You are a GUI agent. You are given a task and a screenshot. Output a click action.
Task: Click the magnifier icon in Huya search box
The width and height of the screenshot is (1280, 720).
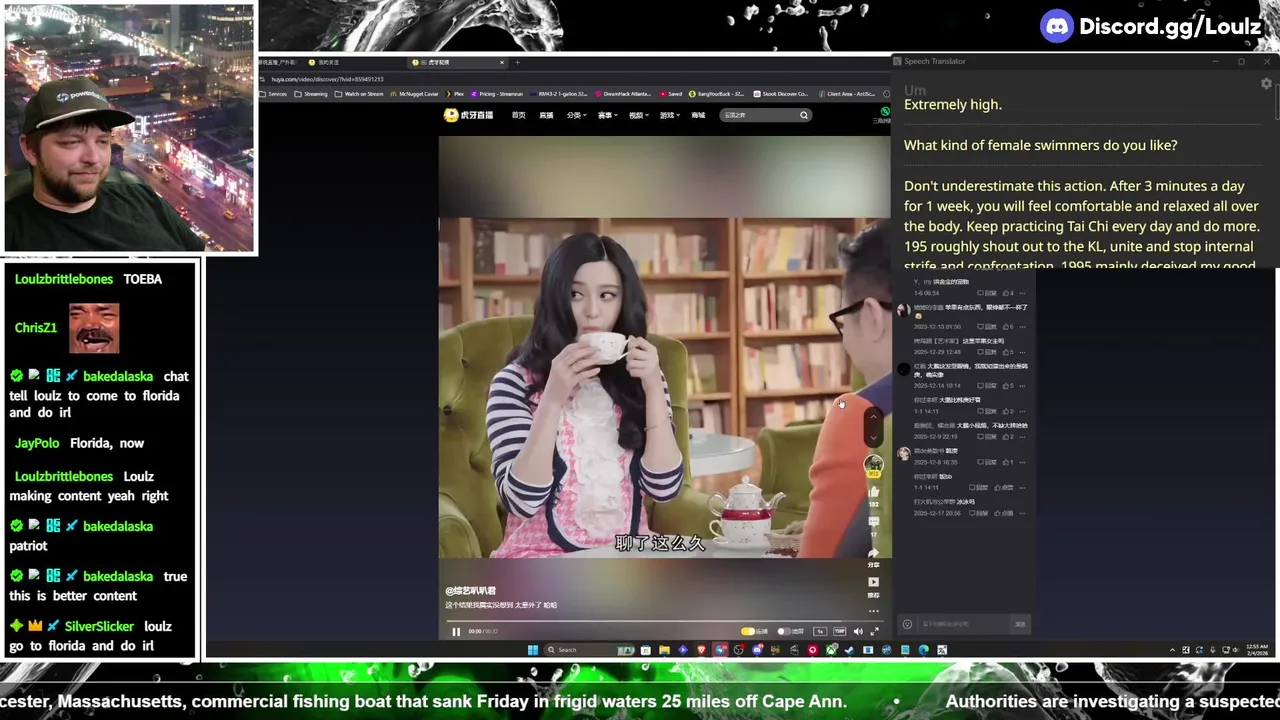coord(804,115)
